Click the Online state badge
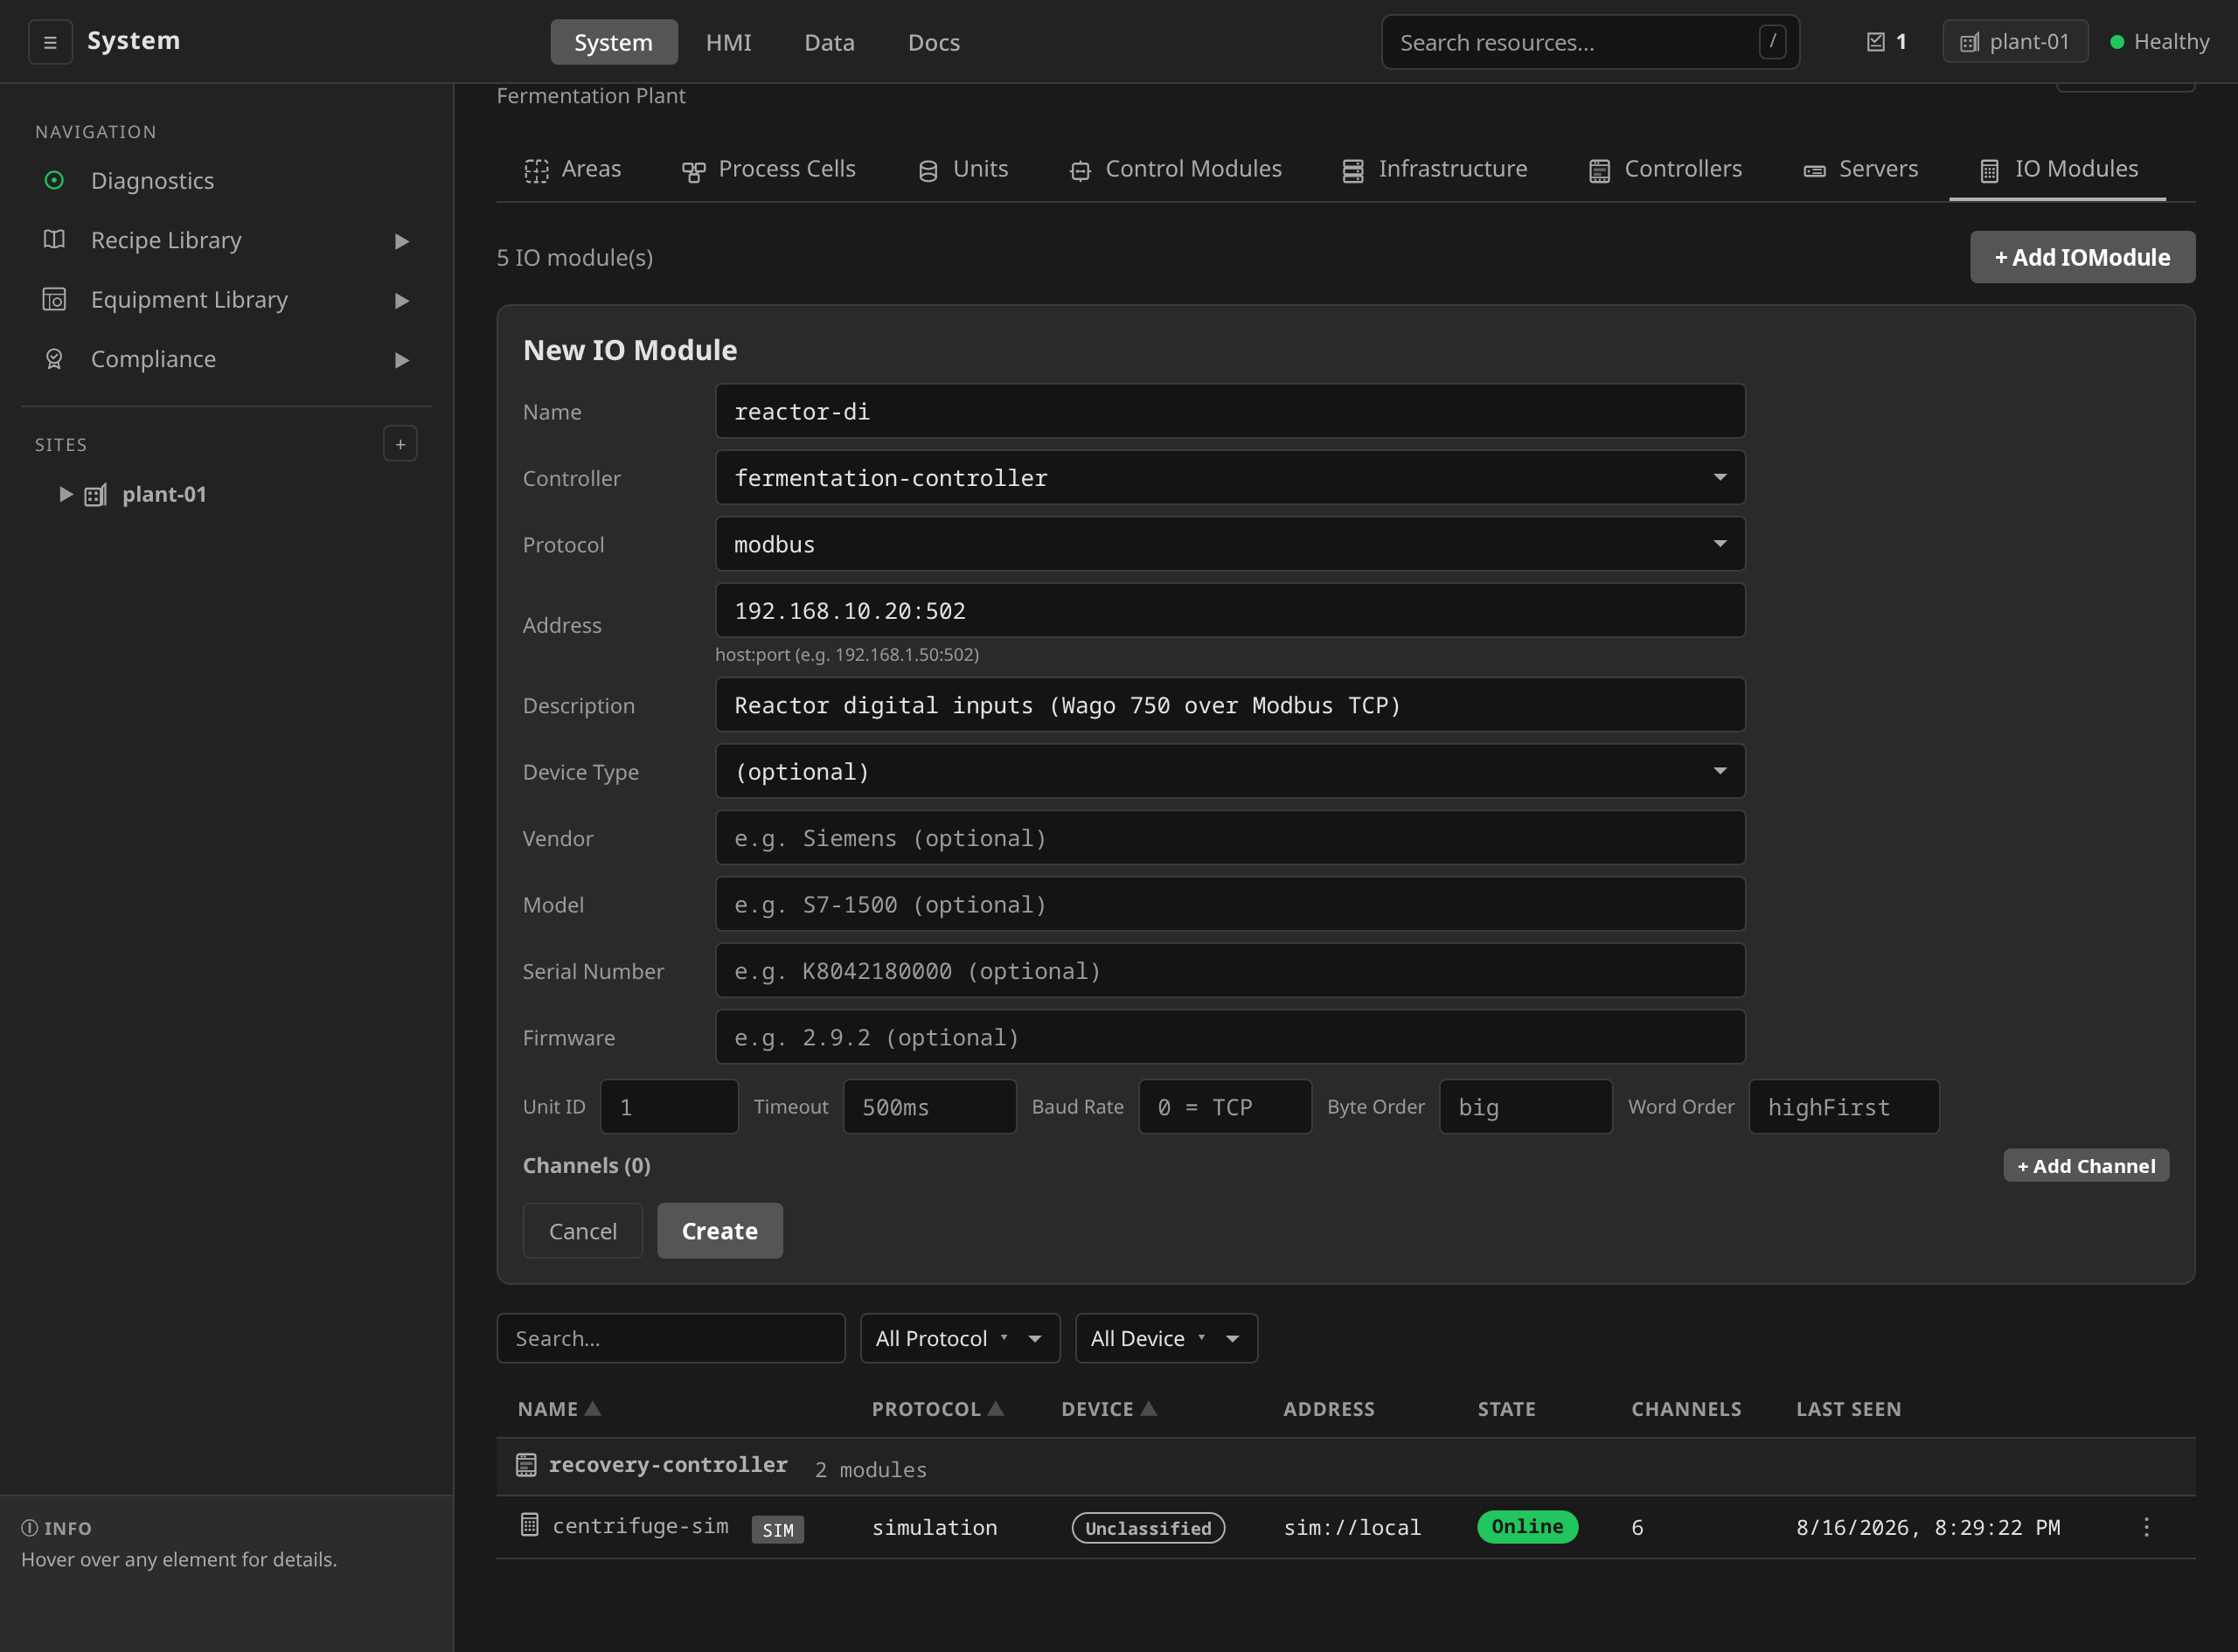Viewport: 2238px width, 1652px height. (1527, 1527)
